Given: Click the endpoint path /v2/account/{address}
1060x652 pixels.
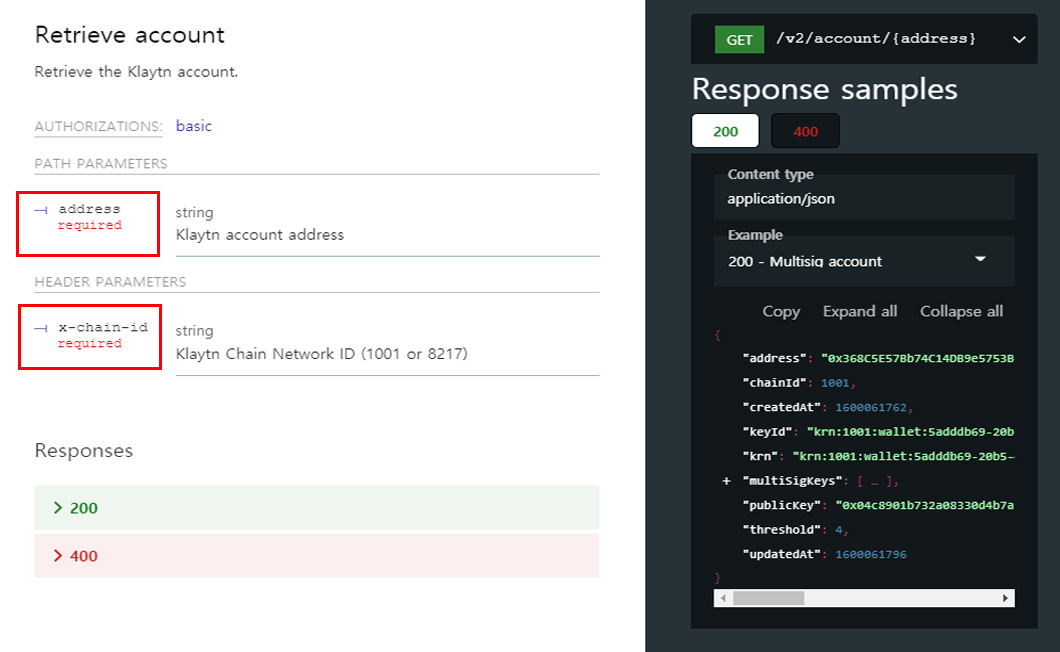Looking at the screenshot, I should [875, 39].
